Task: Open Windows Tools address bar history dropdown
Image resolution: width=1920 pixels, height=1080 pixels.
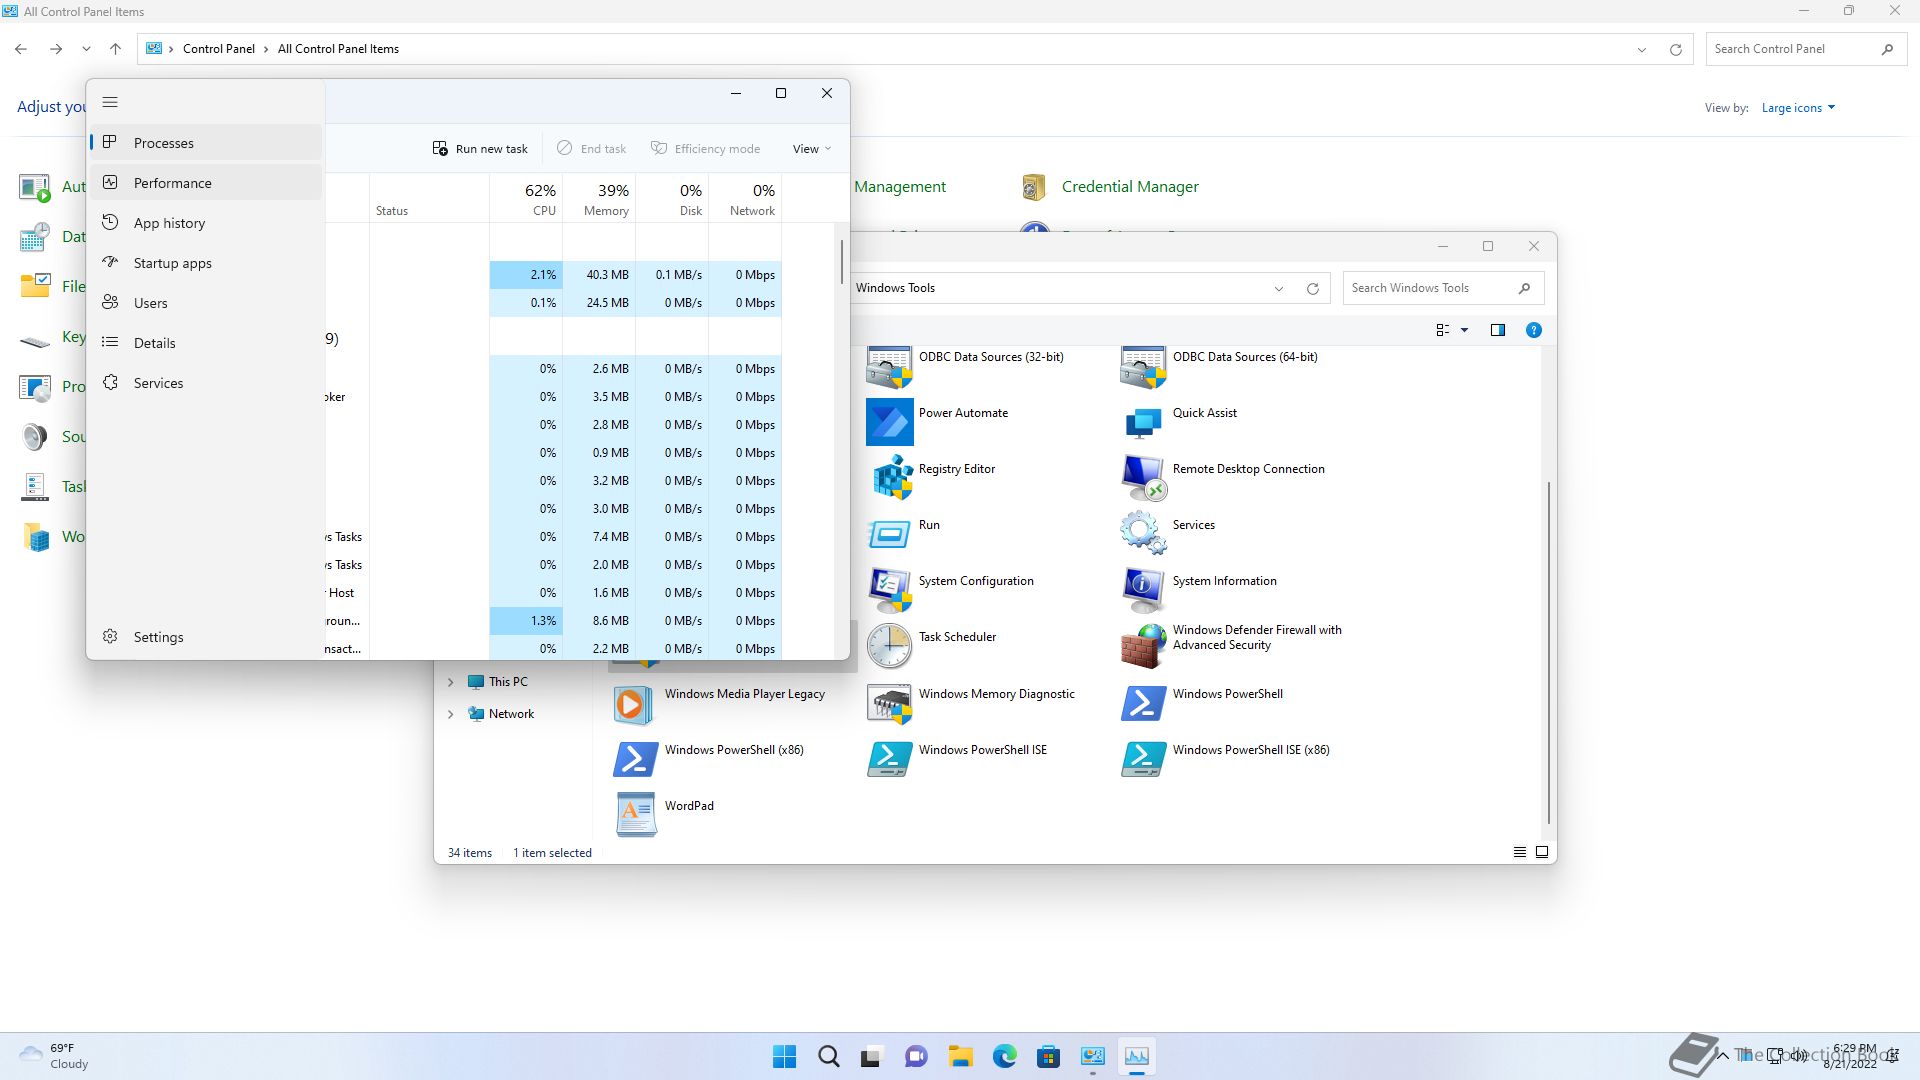Action: 1278,288
